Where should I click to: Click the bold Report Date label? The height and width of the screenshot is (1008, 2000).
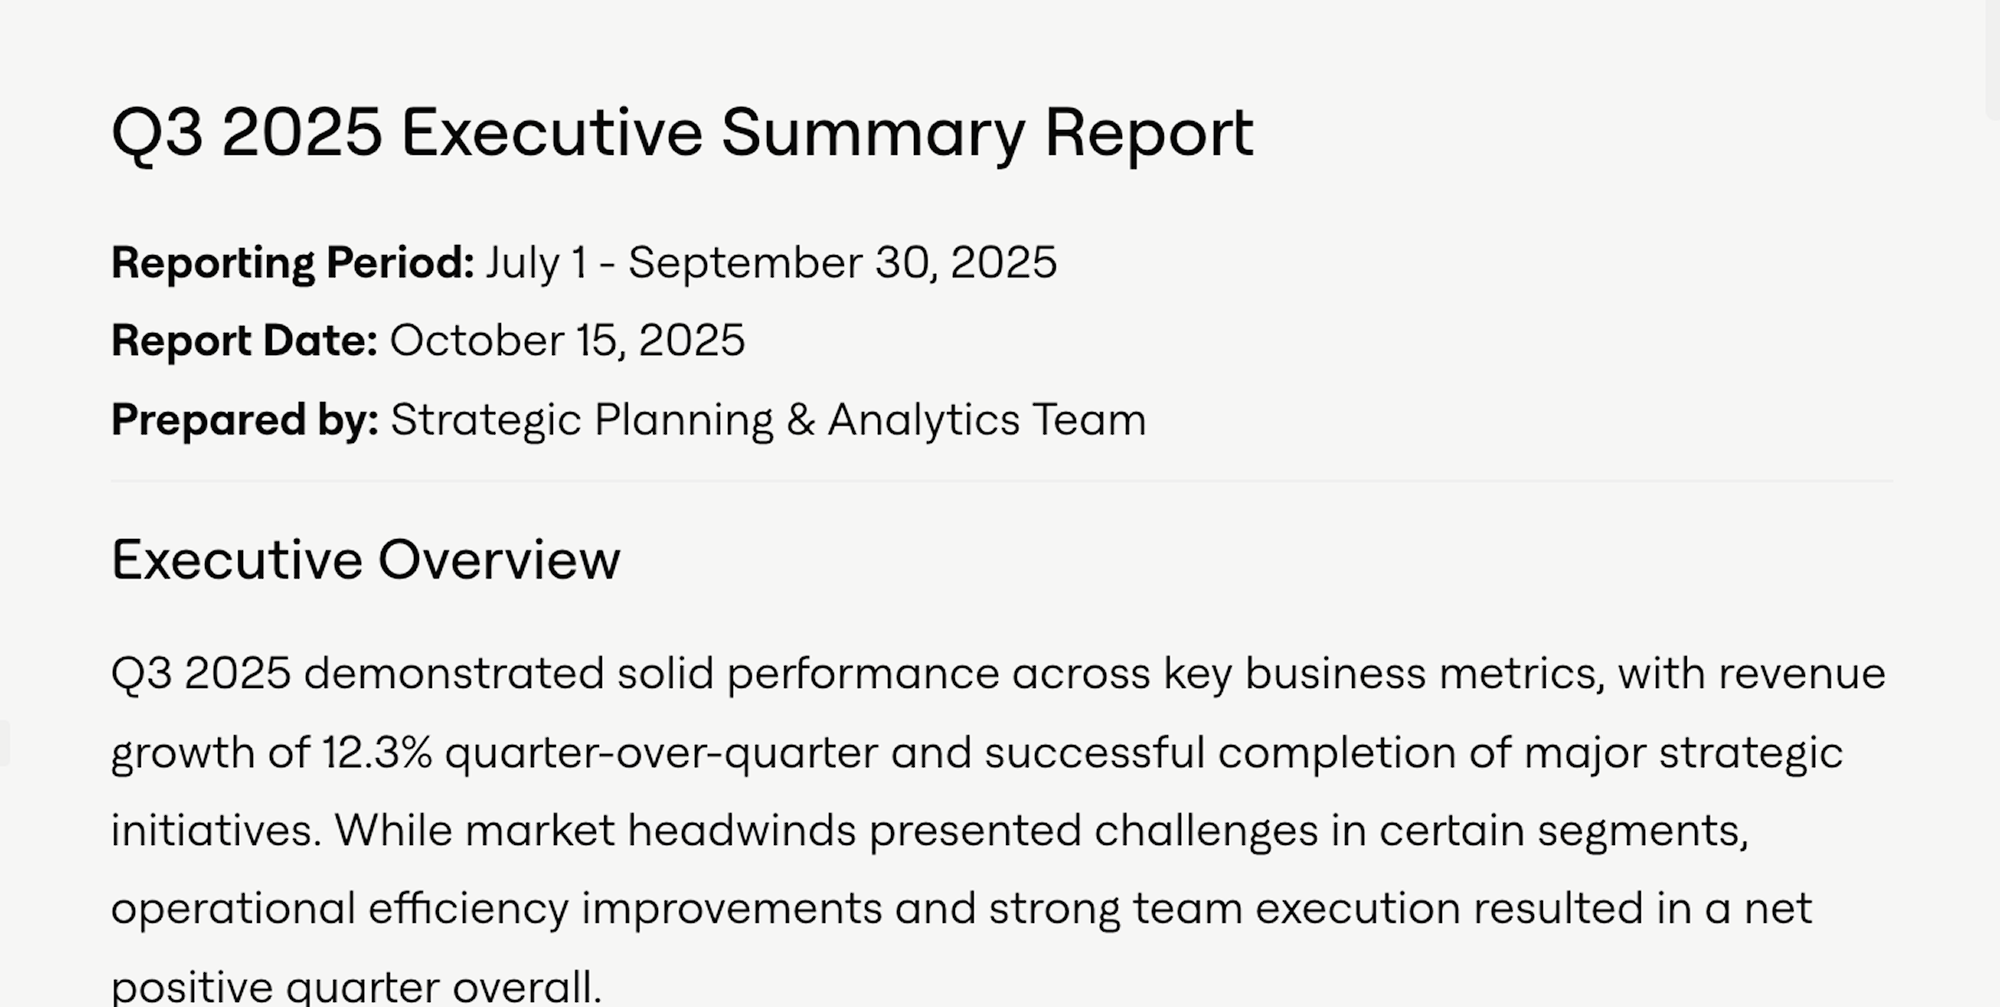click(x=244, y=341)
